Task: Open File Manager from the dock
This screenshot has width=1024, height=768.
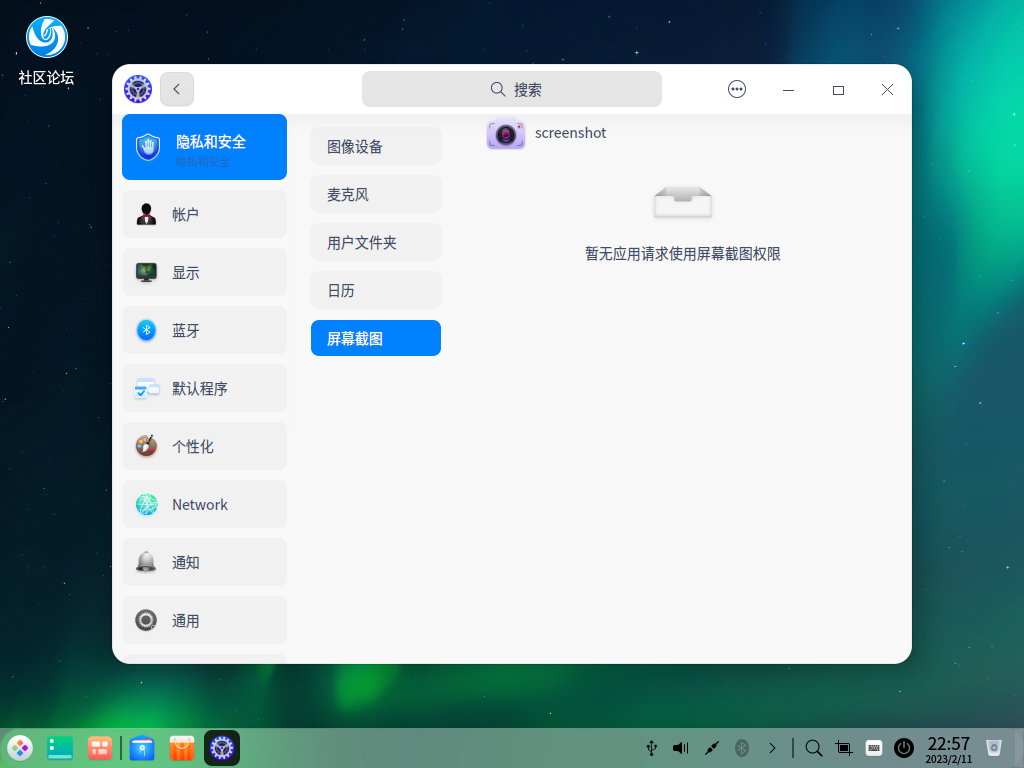Action: click(142, 747)
